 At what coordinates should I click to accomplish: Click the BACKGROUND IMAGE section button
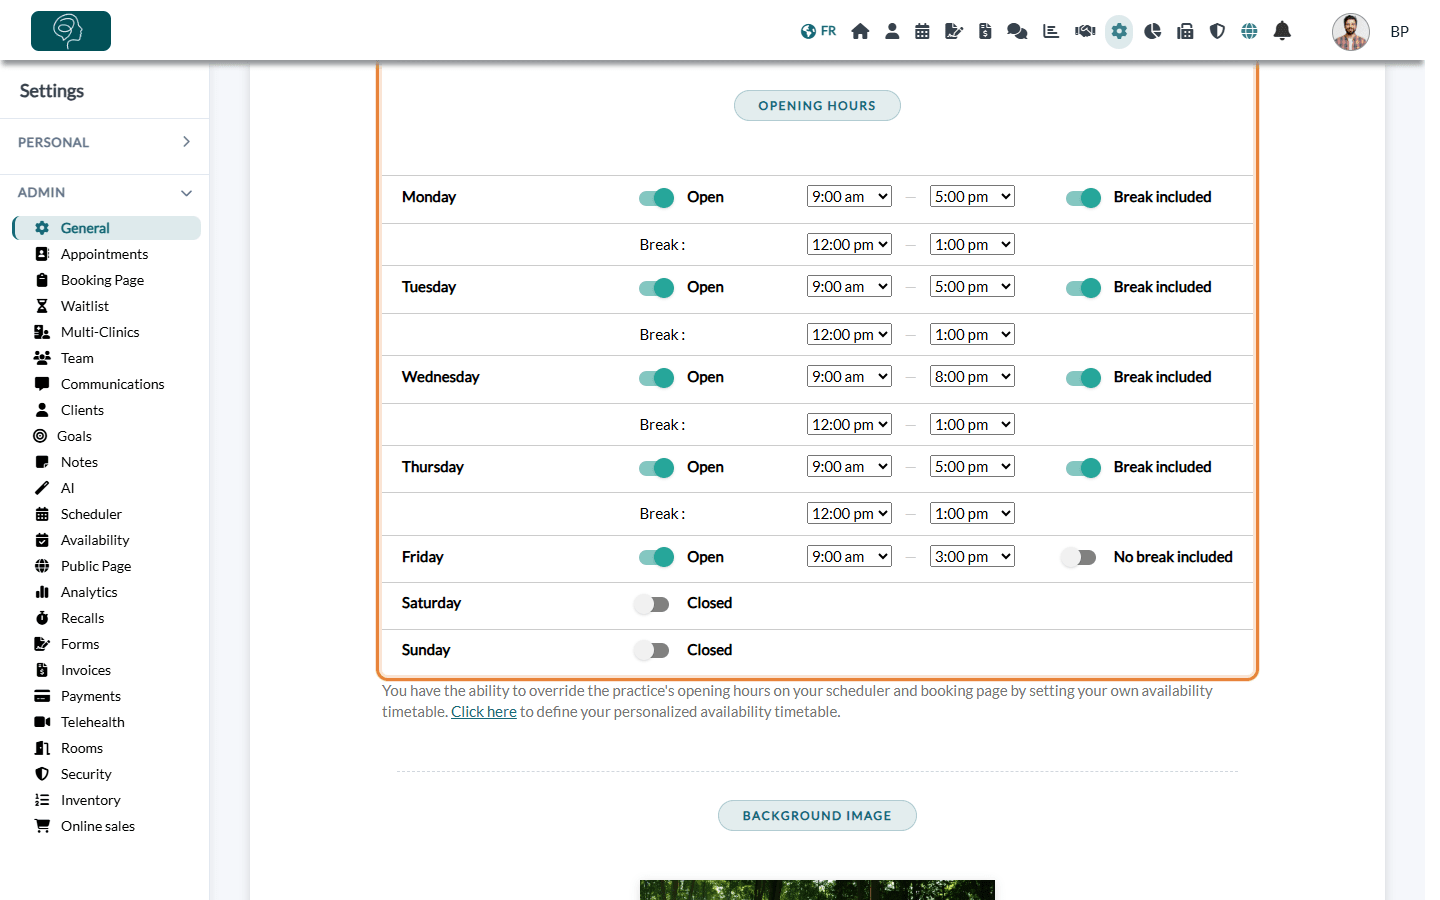[817, 816]
